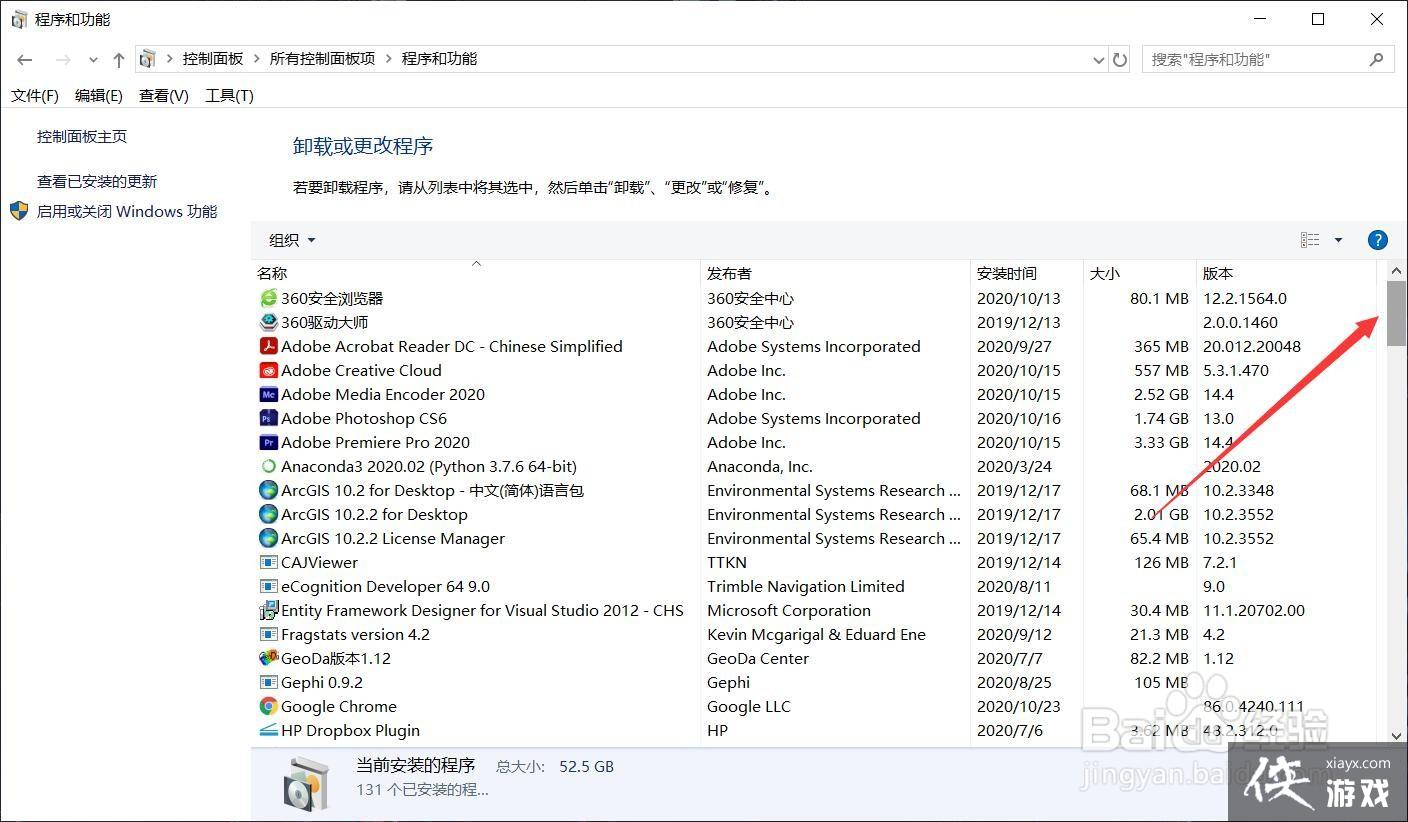Click the Adobe Premiere Pro 2020 icon

[268, 442]
